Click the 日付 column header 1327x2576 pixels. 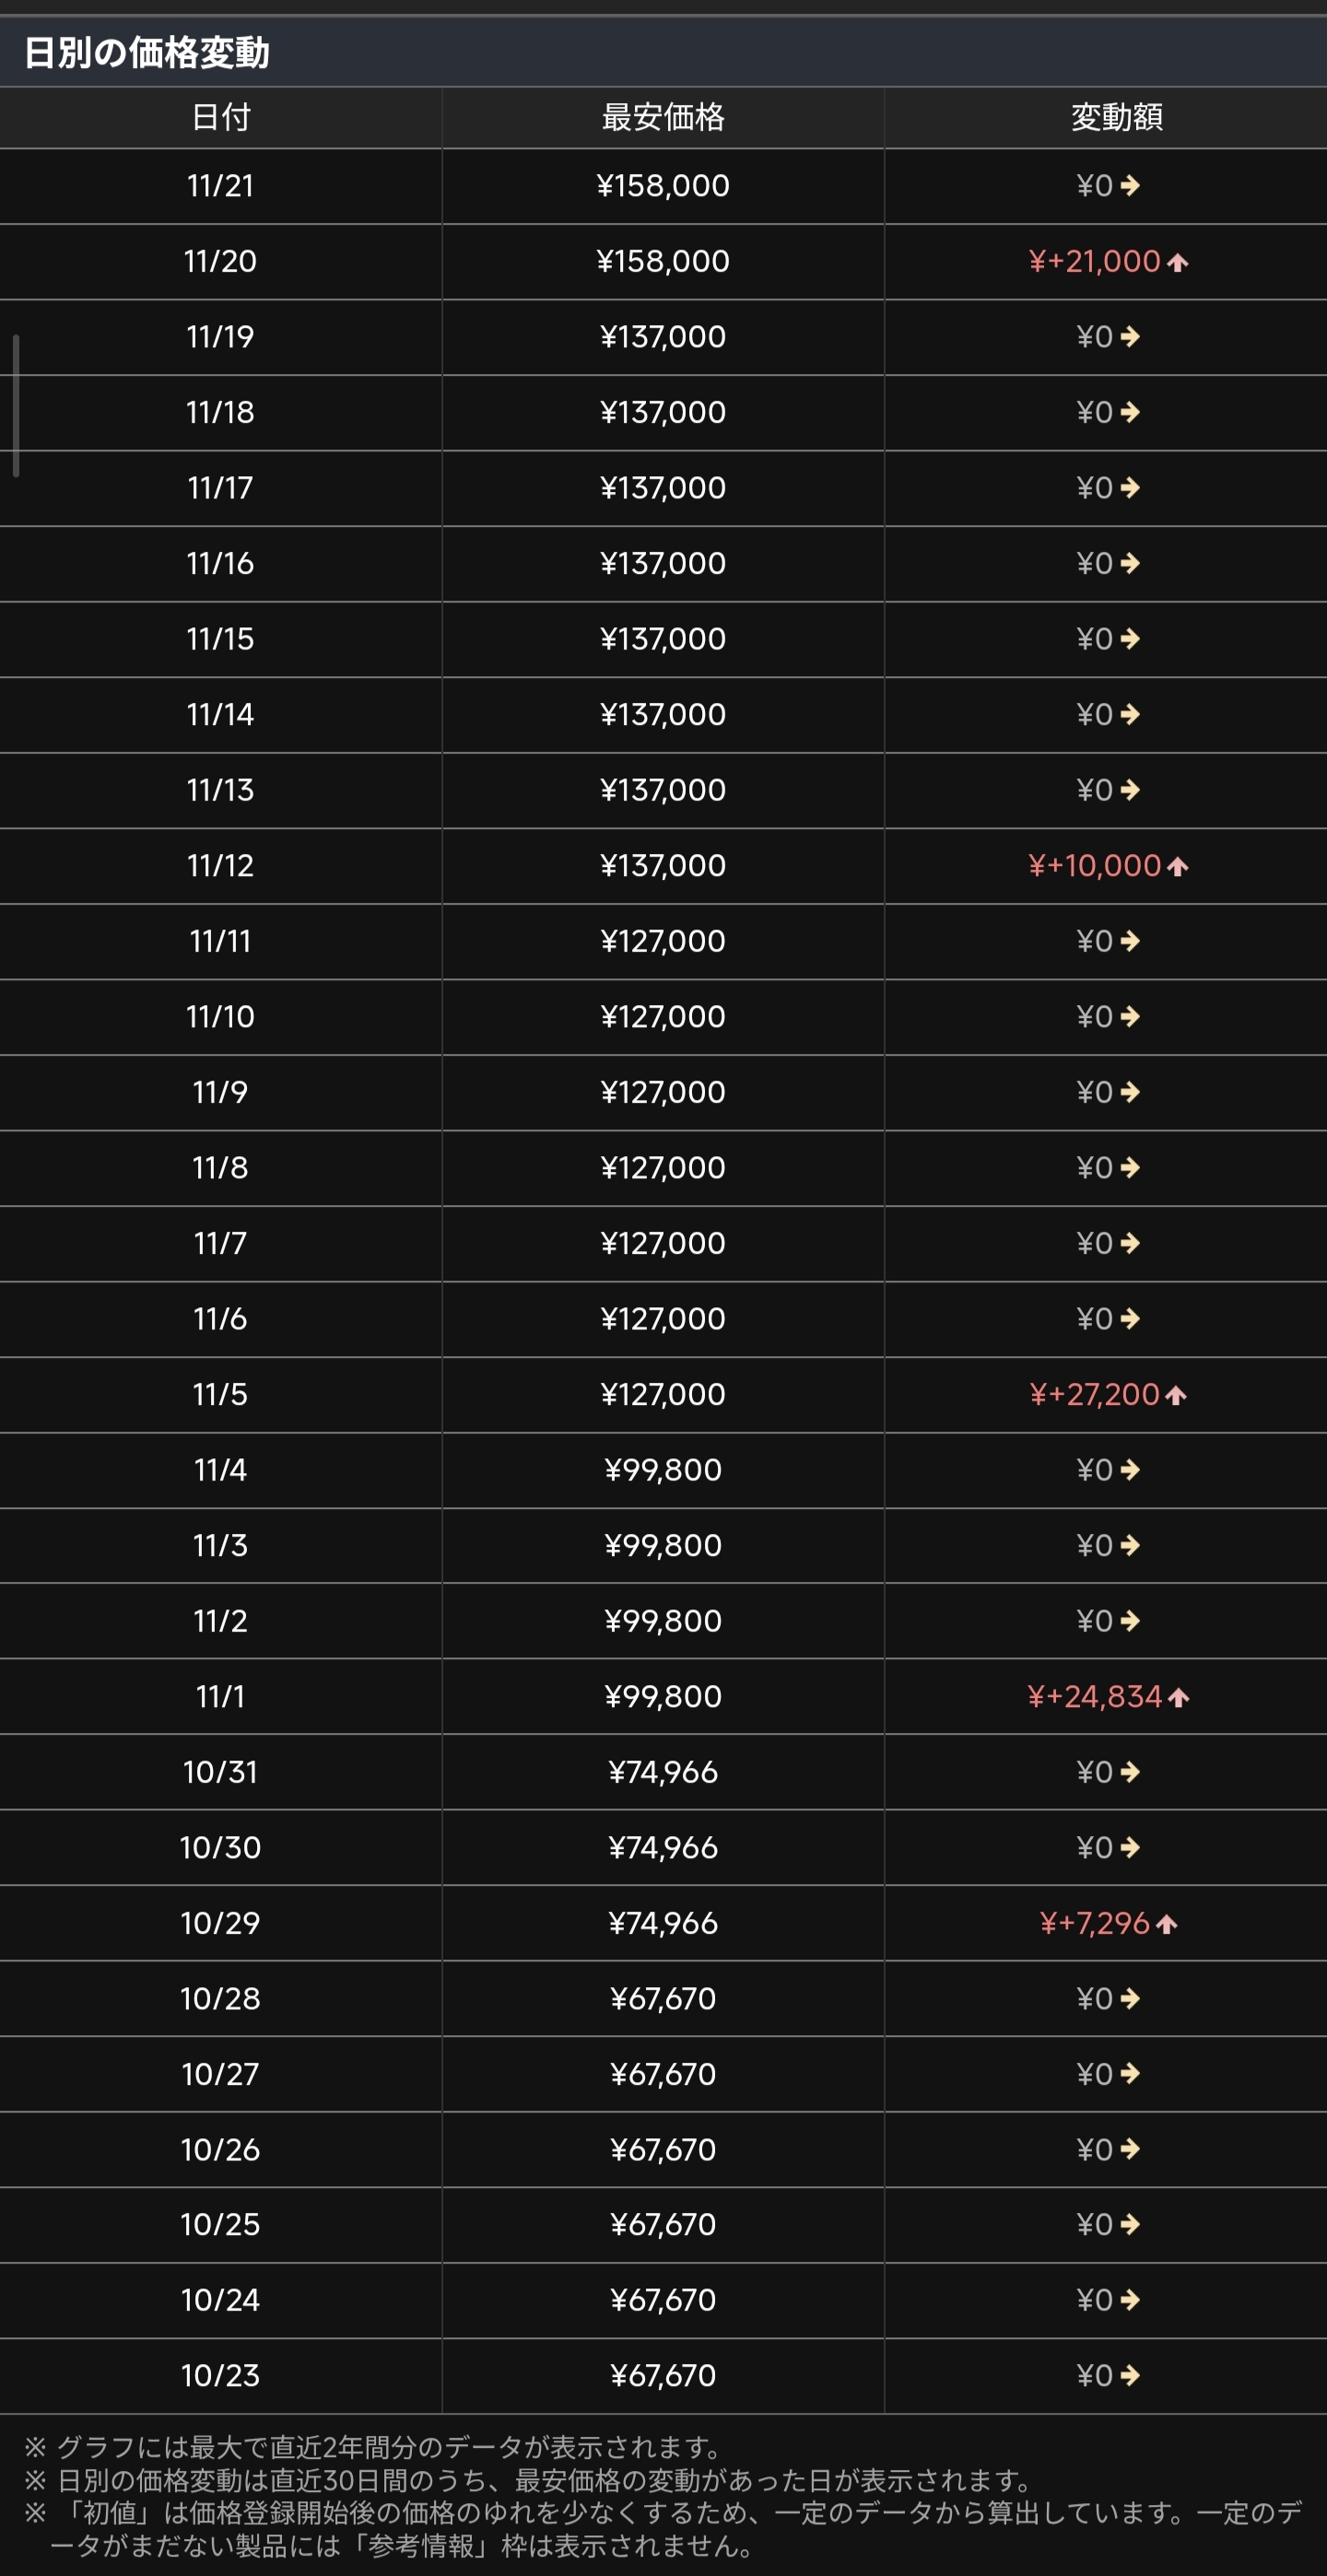pos(221,118)
